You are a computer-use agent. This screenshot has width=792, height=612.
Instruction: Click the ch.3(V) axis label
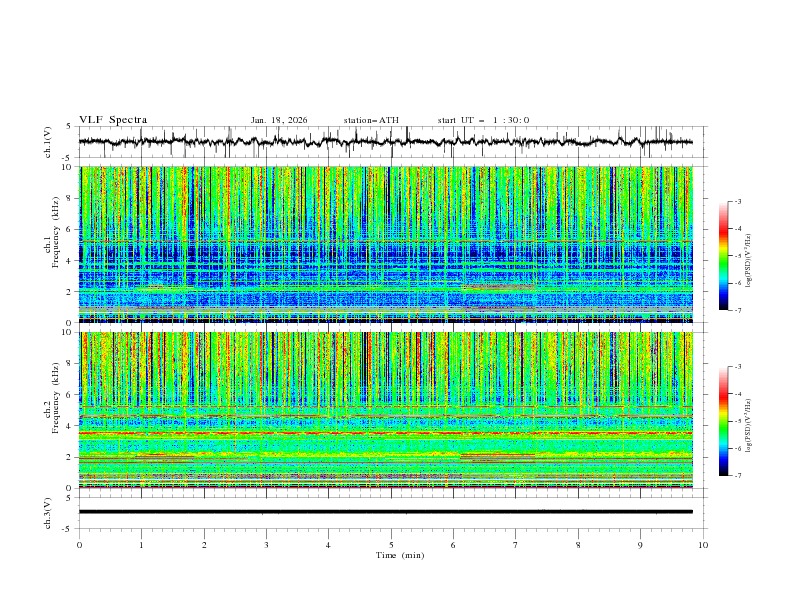[x=50, y=512]
